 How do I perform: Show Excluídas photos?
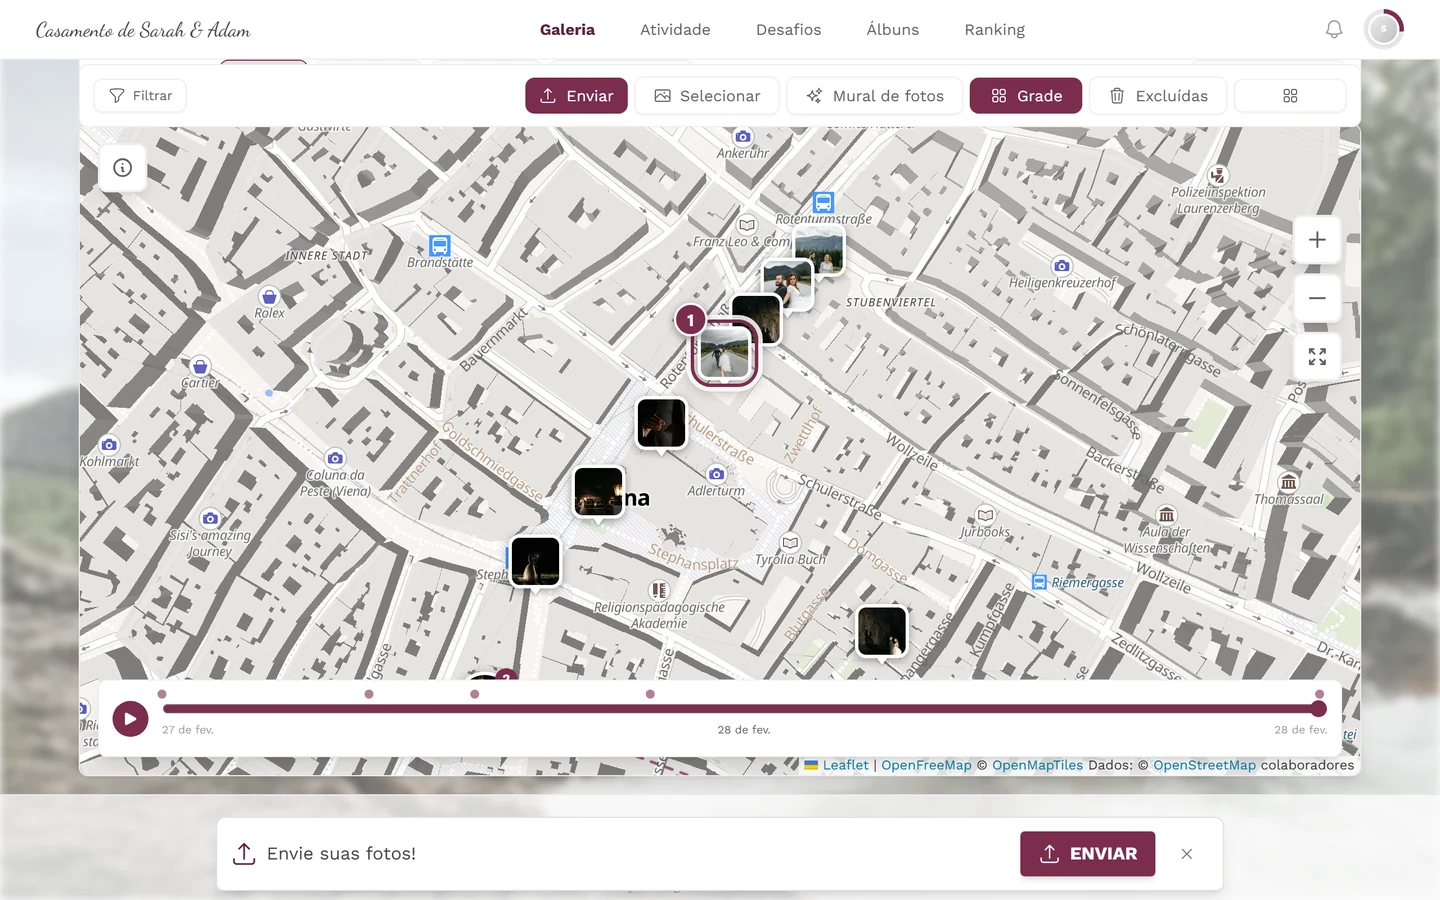(x=1158, y=96)
